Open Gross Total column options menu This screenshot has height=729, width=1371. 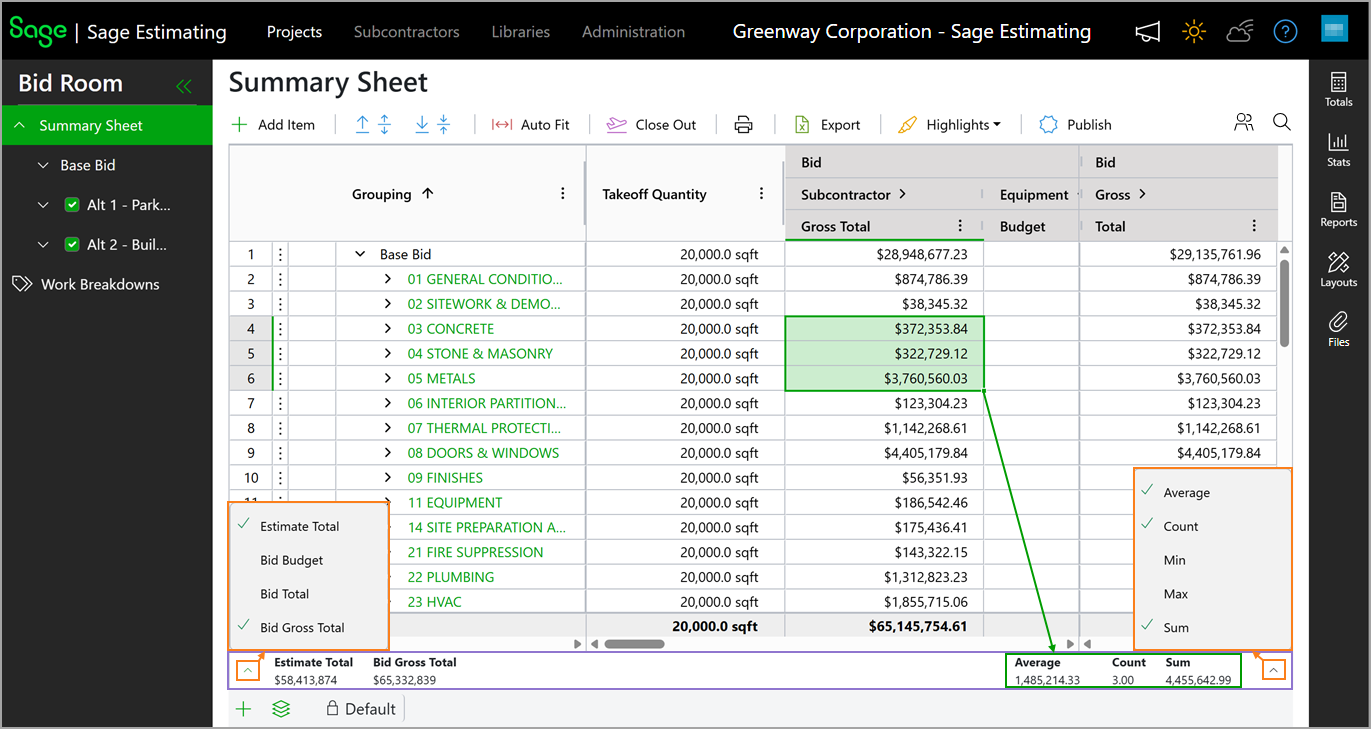coord(961,226)
